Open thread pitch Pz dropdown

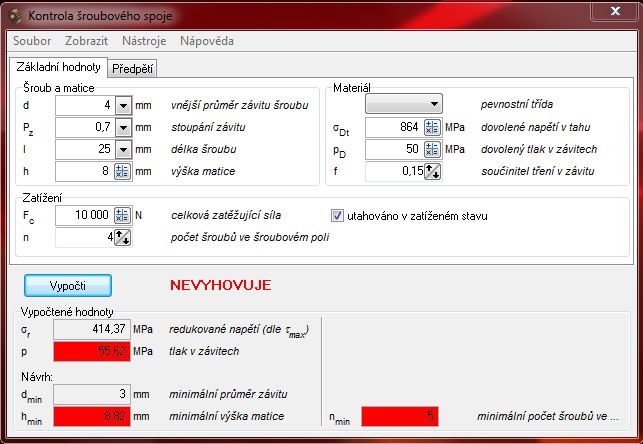[123, 127]
